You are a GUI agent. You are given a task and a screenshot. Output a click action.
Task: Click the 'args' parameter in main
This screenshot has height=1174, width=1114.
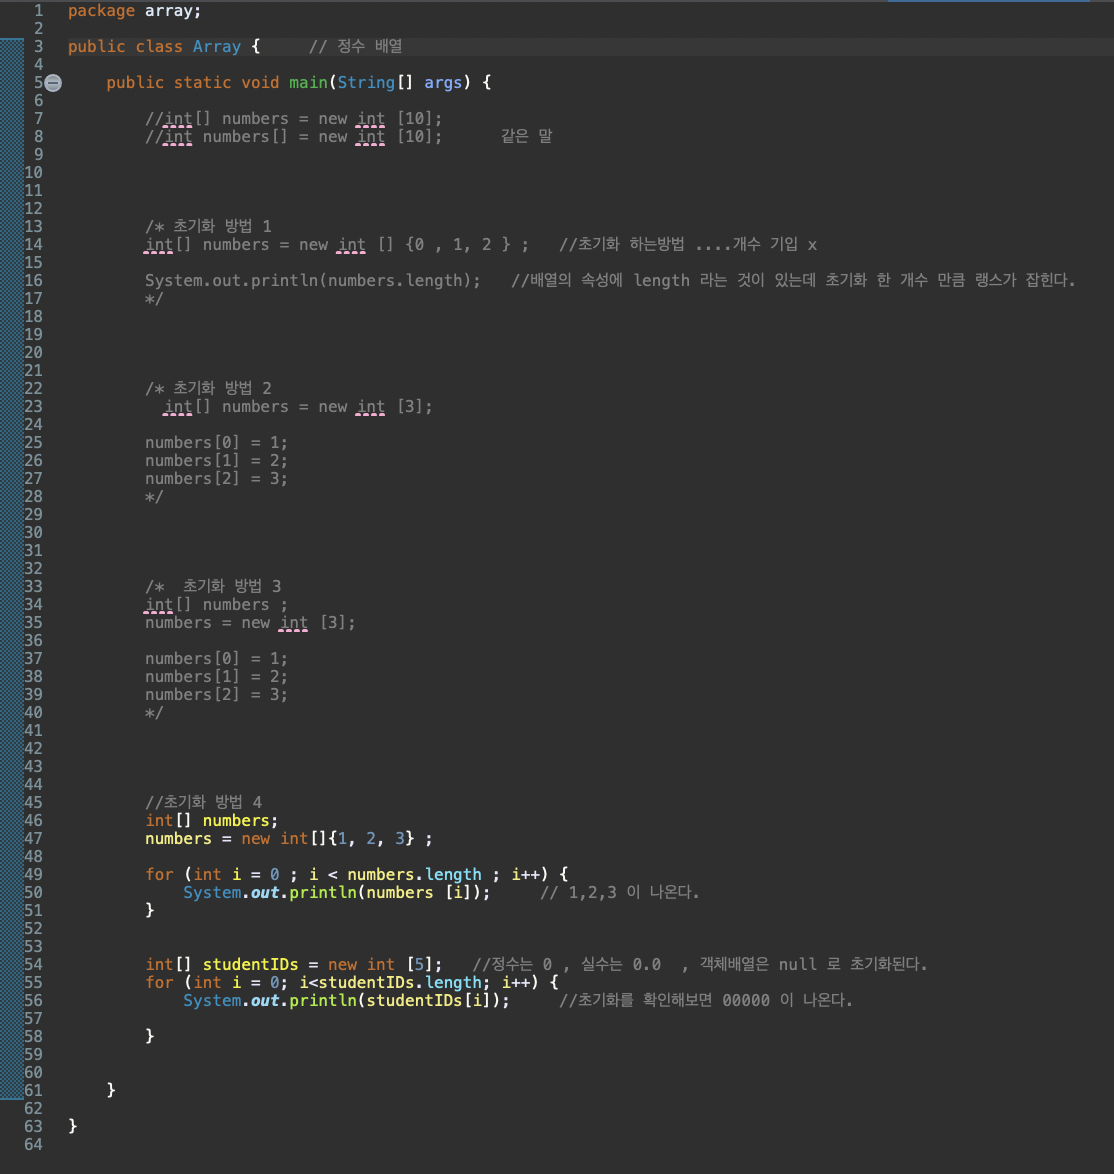pyautogui.click(x=443, y=82)
